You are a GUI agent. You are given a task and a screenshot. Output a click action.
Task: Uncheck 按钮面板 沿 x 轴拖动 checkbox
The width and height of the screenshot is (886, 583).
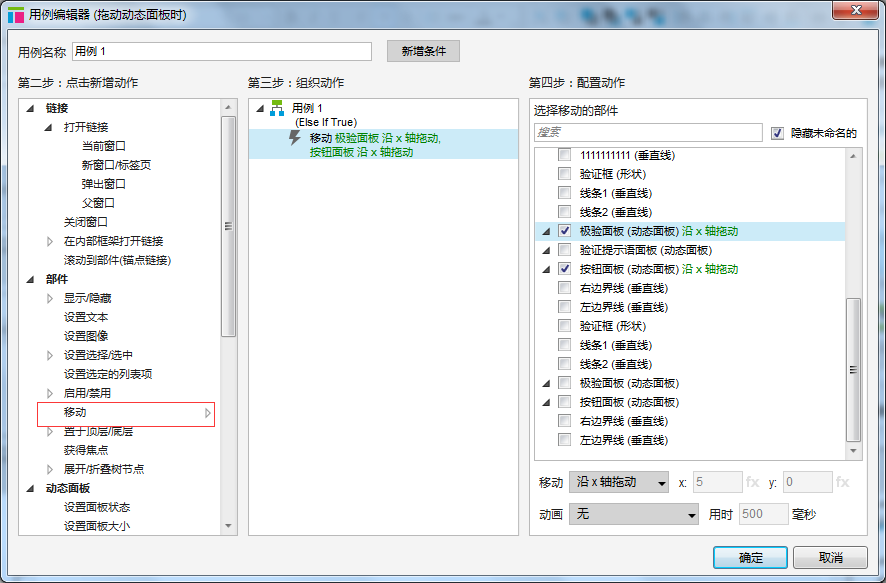[x=564, y=269]
